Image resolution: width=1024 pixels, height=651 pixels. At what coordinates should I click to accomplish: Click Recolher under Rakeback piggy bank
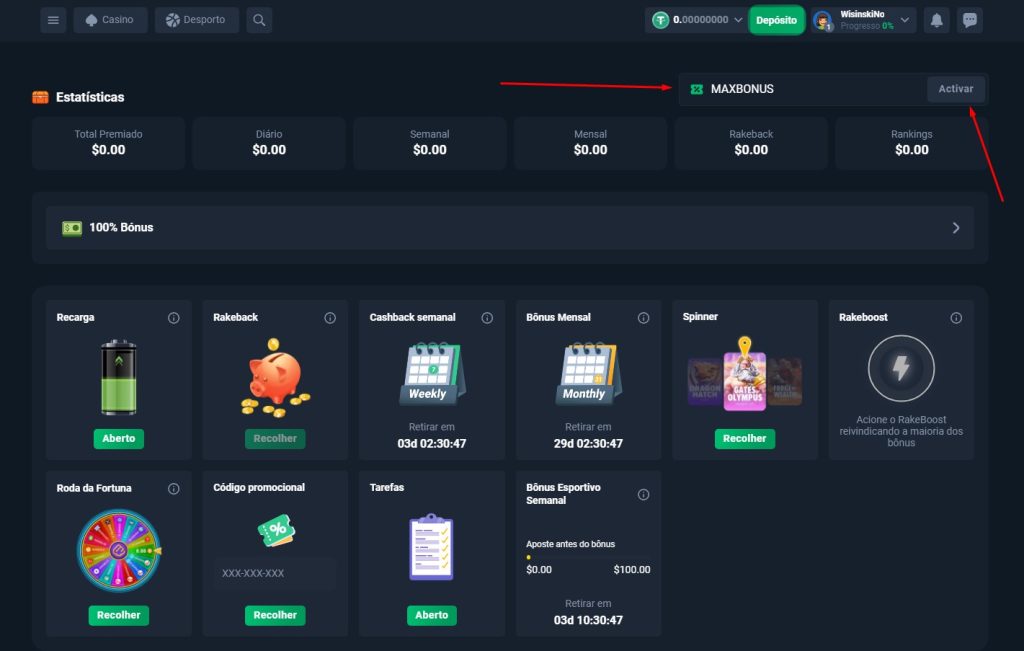(x=275, y=439)
